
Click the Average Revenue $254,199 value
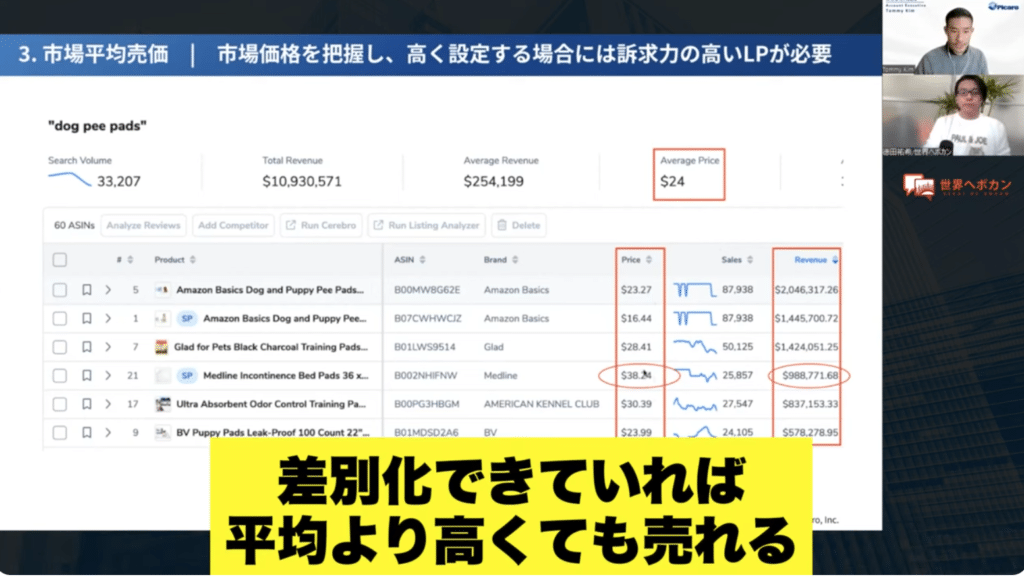click(x=494, y=181)
